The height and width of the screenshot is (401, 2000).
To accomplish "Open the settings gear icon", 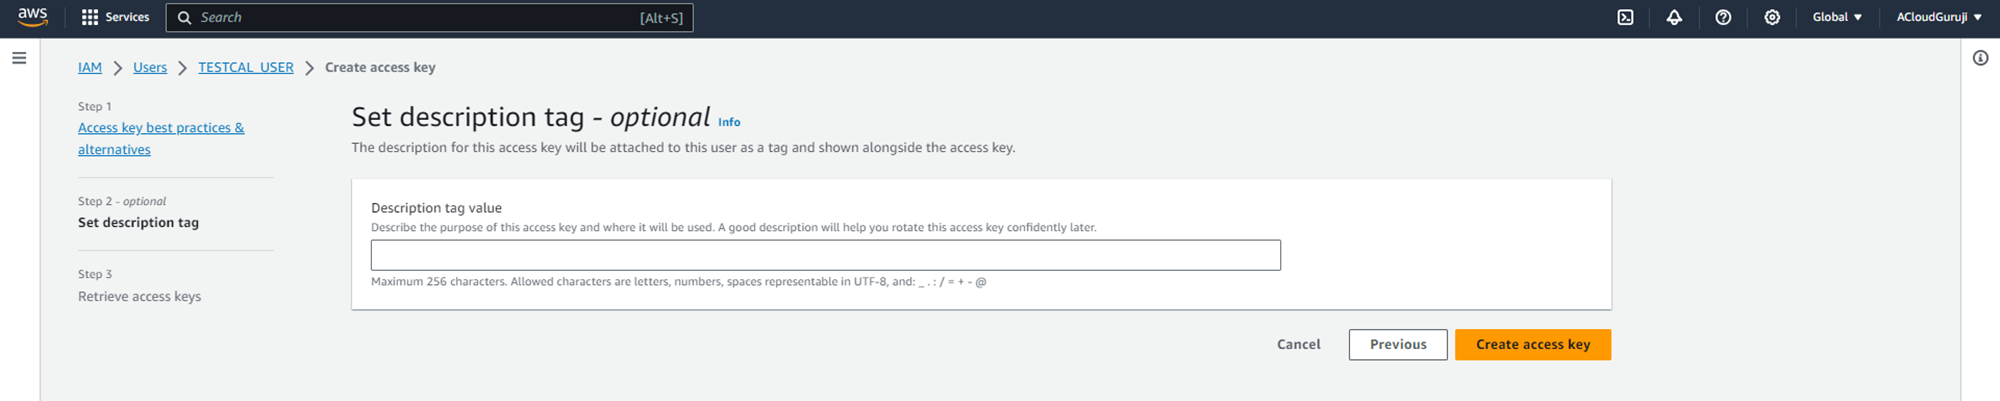I will pyautogui.click(x=1772, y=17).
